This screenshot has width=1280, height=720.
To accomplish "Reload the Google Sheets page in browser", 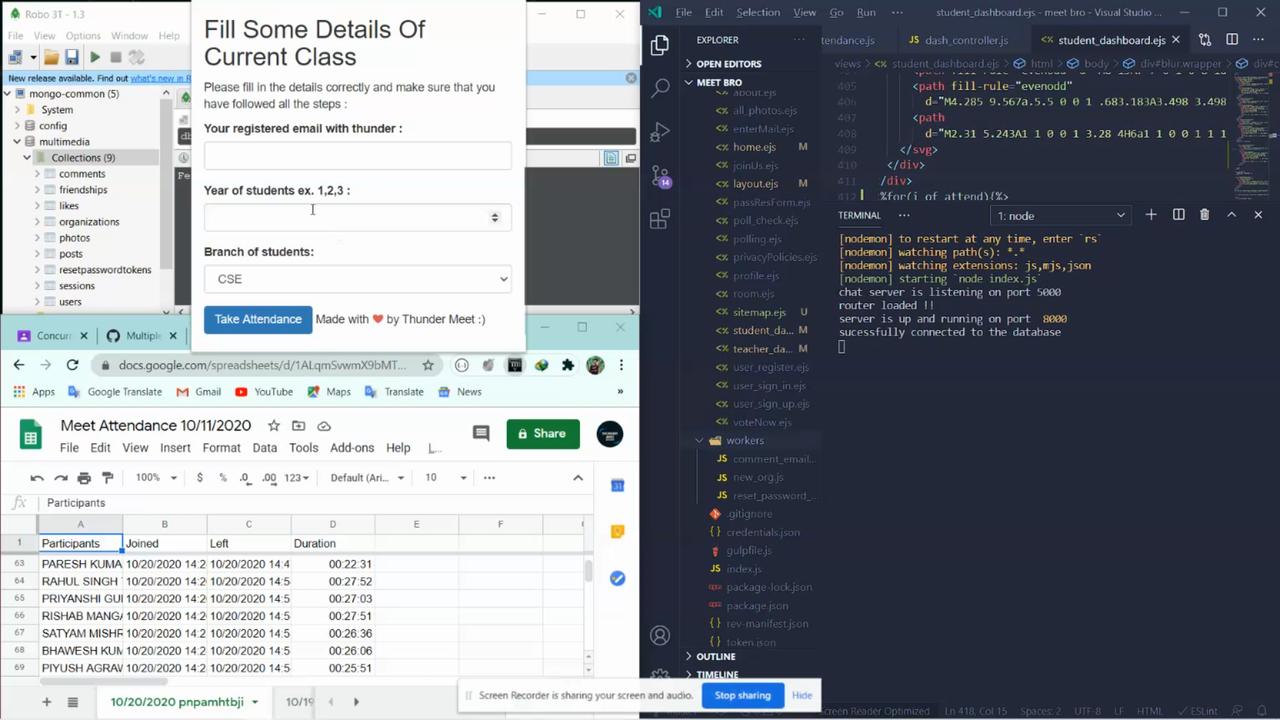I will pyautogui.click(x=72, y=365).
